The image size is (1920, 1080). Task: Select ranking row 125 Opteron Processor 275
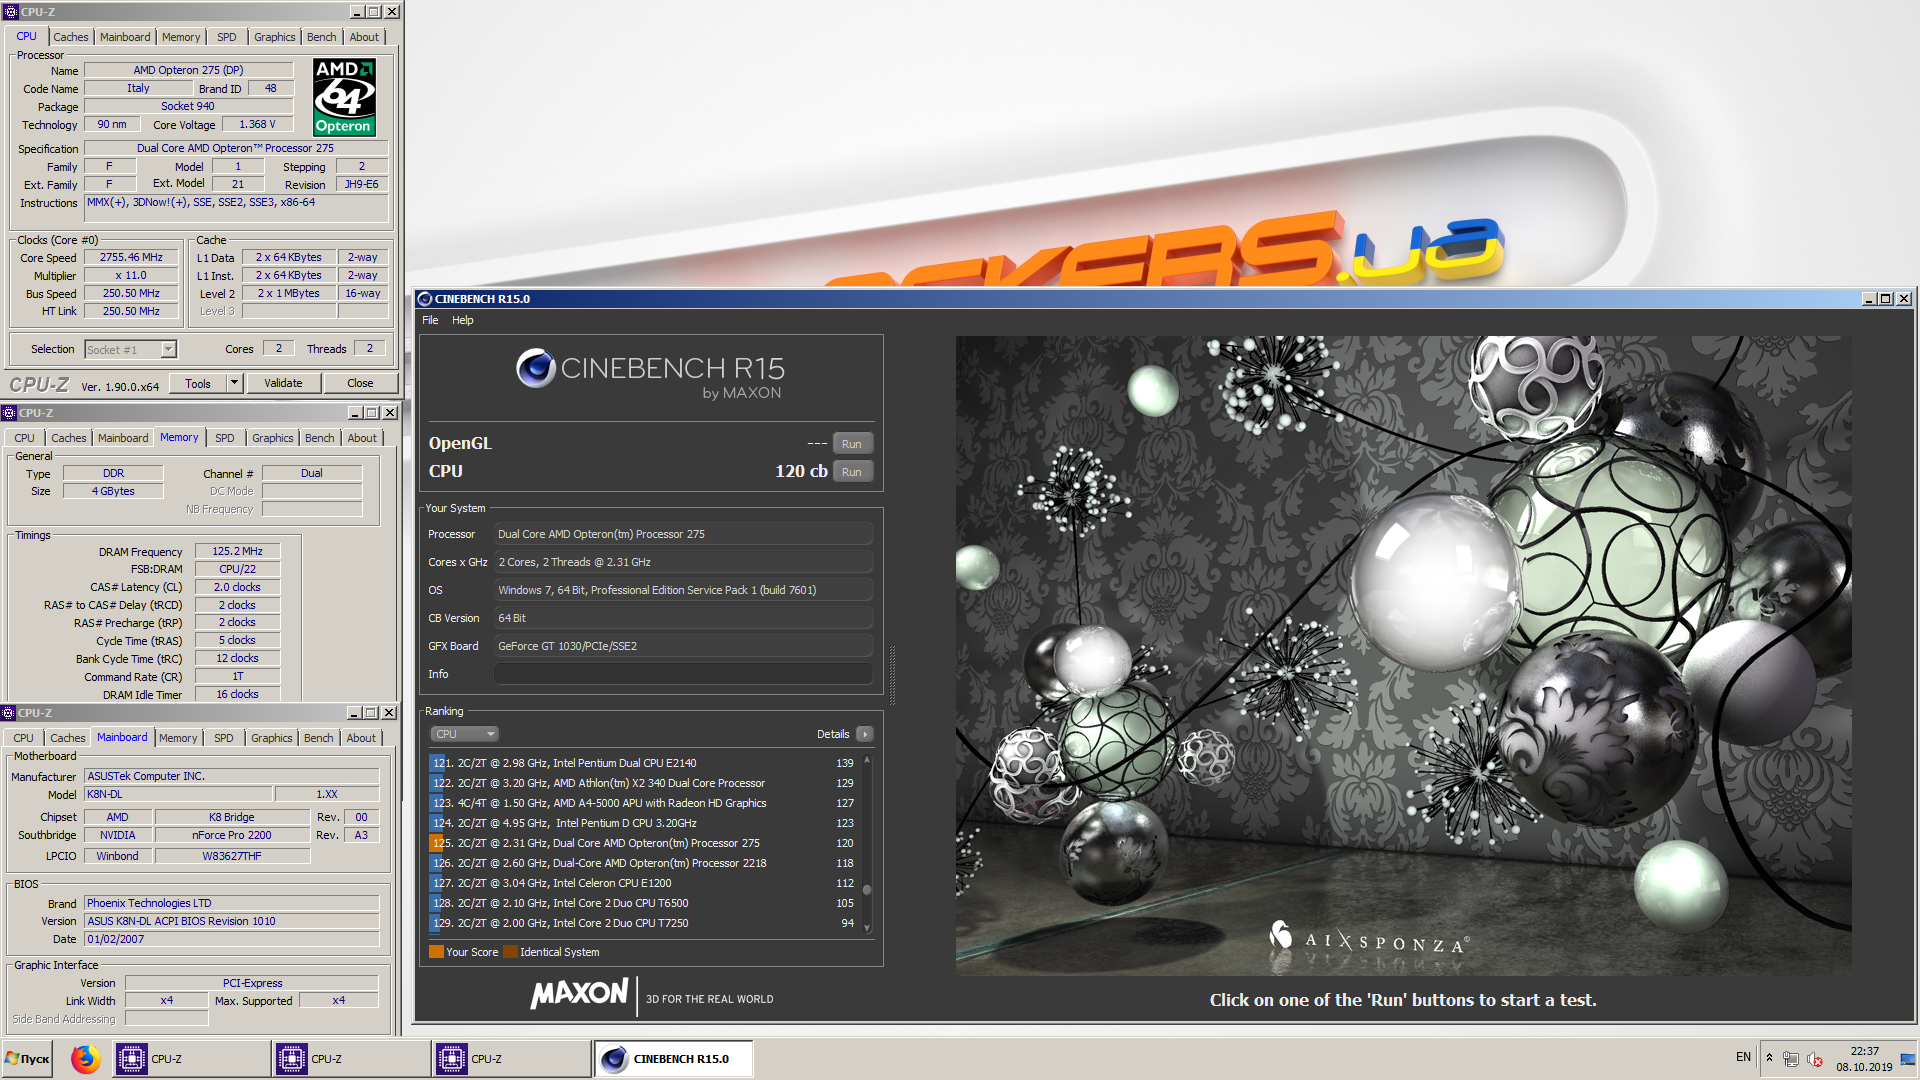(643, 843)
